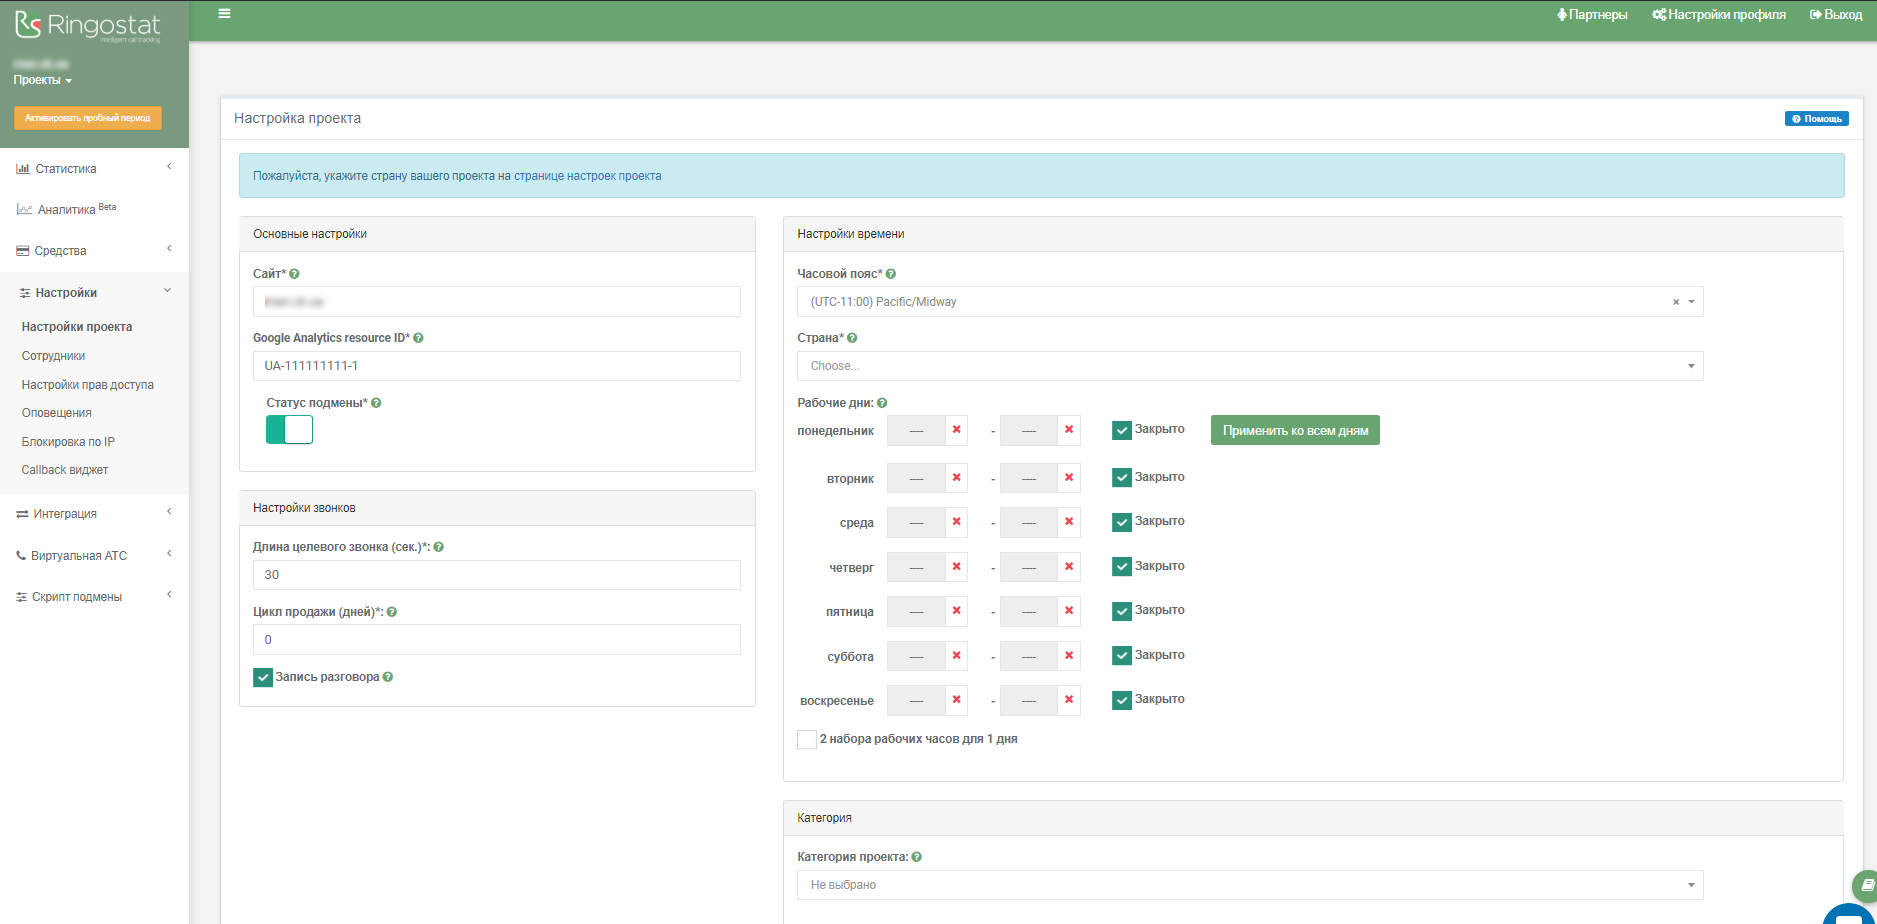Expand the Средства sidebar section
This screenshot has width=1877, height=924.
tap(94, 251)
